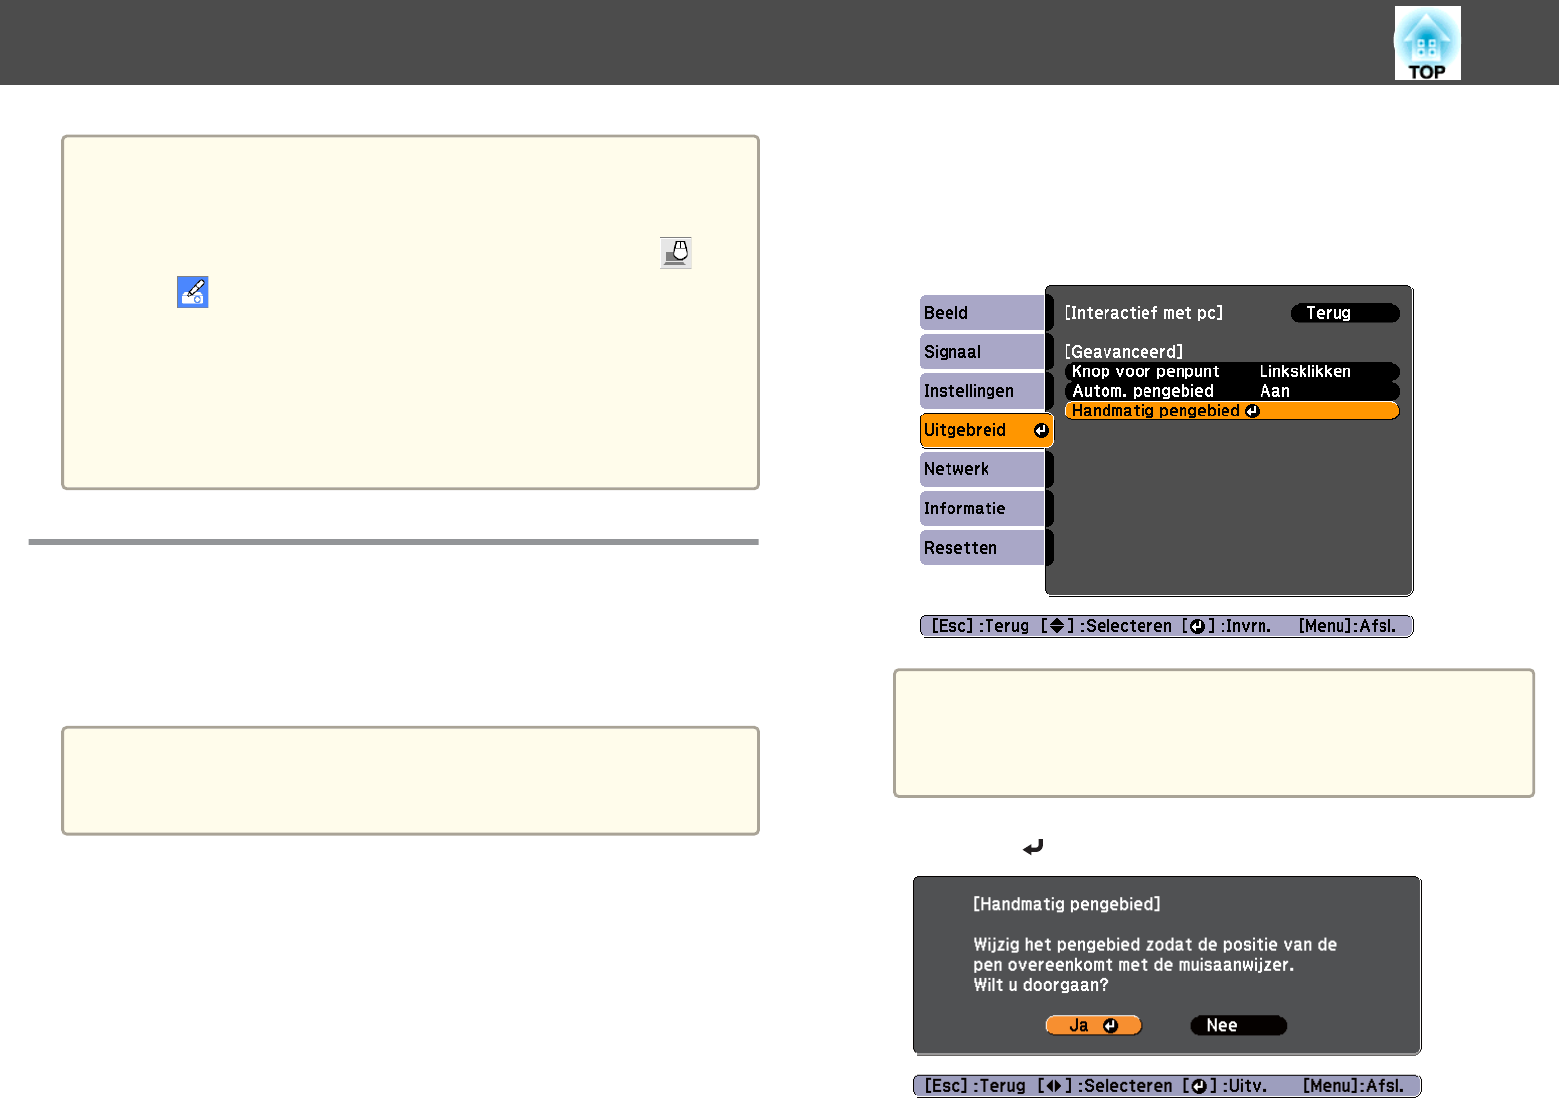
Task: Select Autom. pengebied setting row
Action: pyautogui.click(x=1232, y=391)
